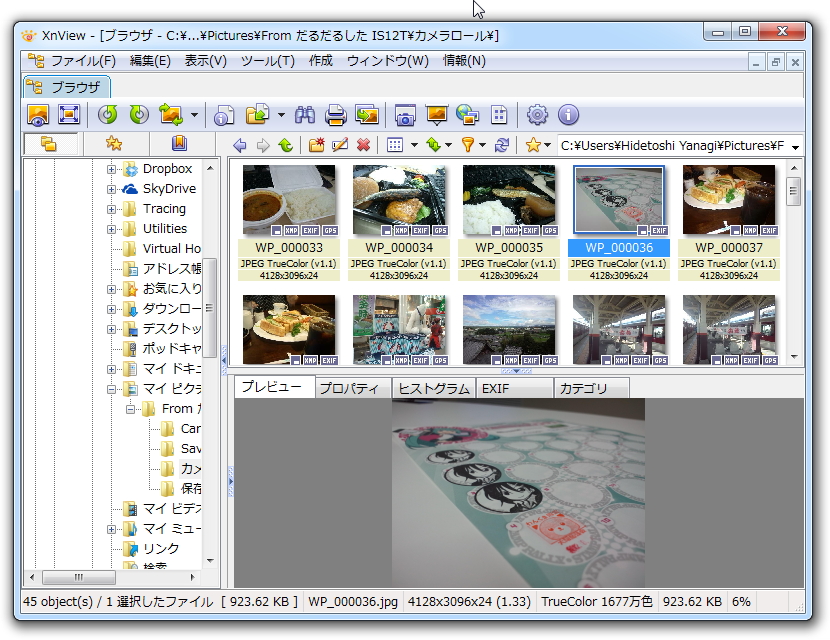Image resolution: width=830 pixels, height=640 pixels.
Task: Select the print icon on the toolbar
Action: tap(334, 115)
